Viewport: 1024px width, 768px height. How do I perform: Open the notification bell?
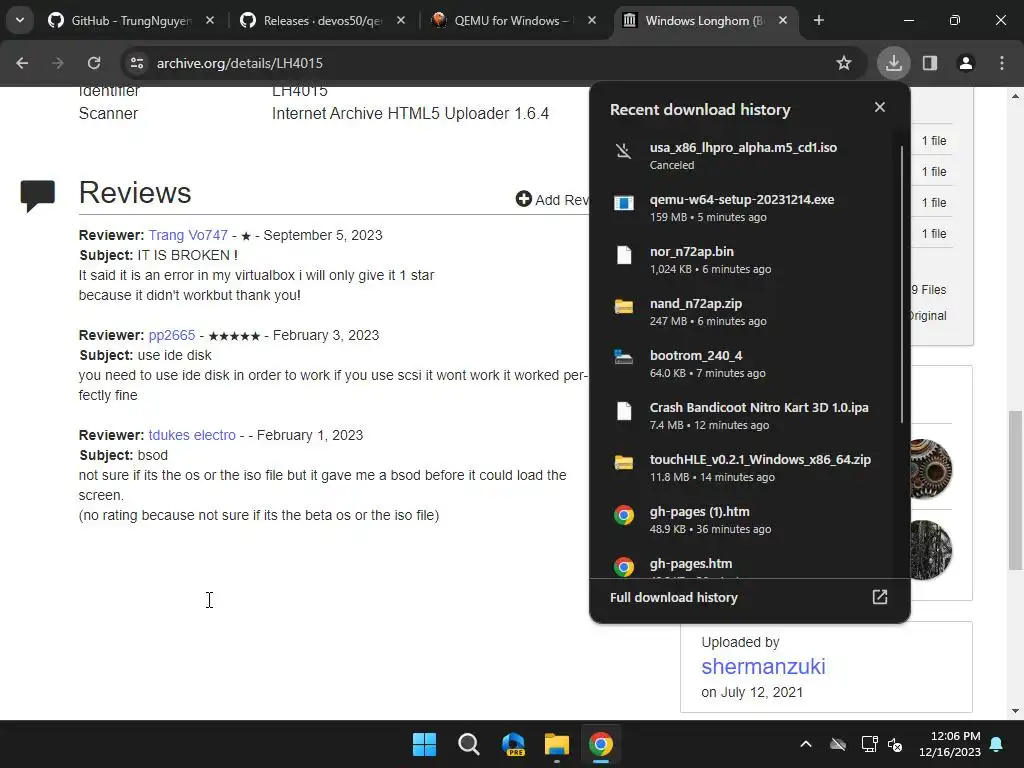coord(997,744)
